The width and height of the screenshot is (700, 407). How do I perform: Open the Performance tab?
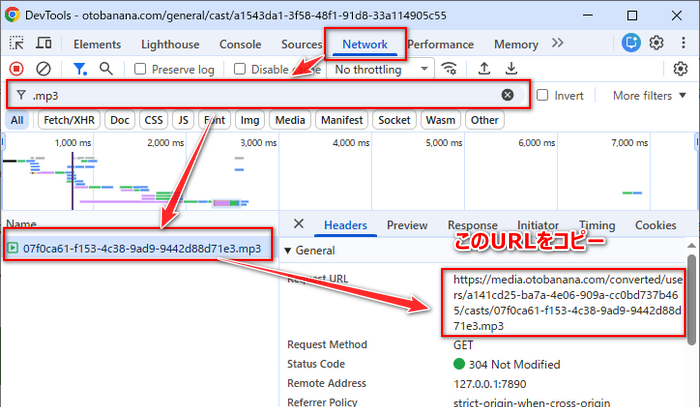[440, 44]
